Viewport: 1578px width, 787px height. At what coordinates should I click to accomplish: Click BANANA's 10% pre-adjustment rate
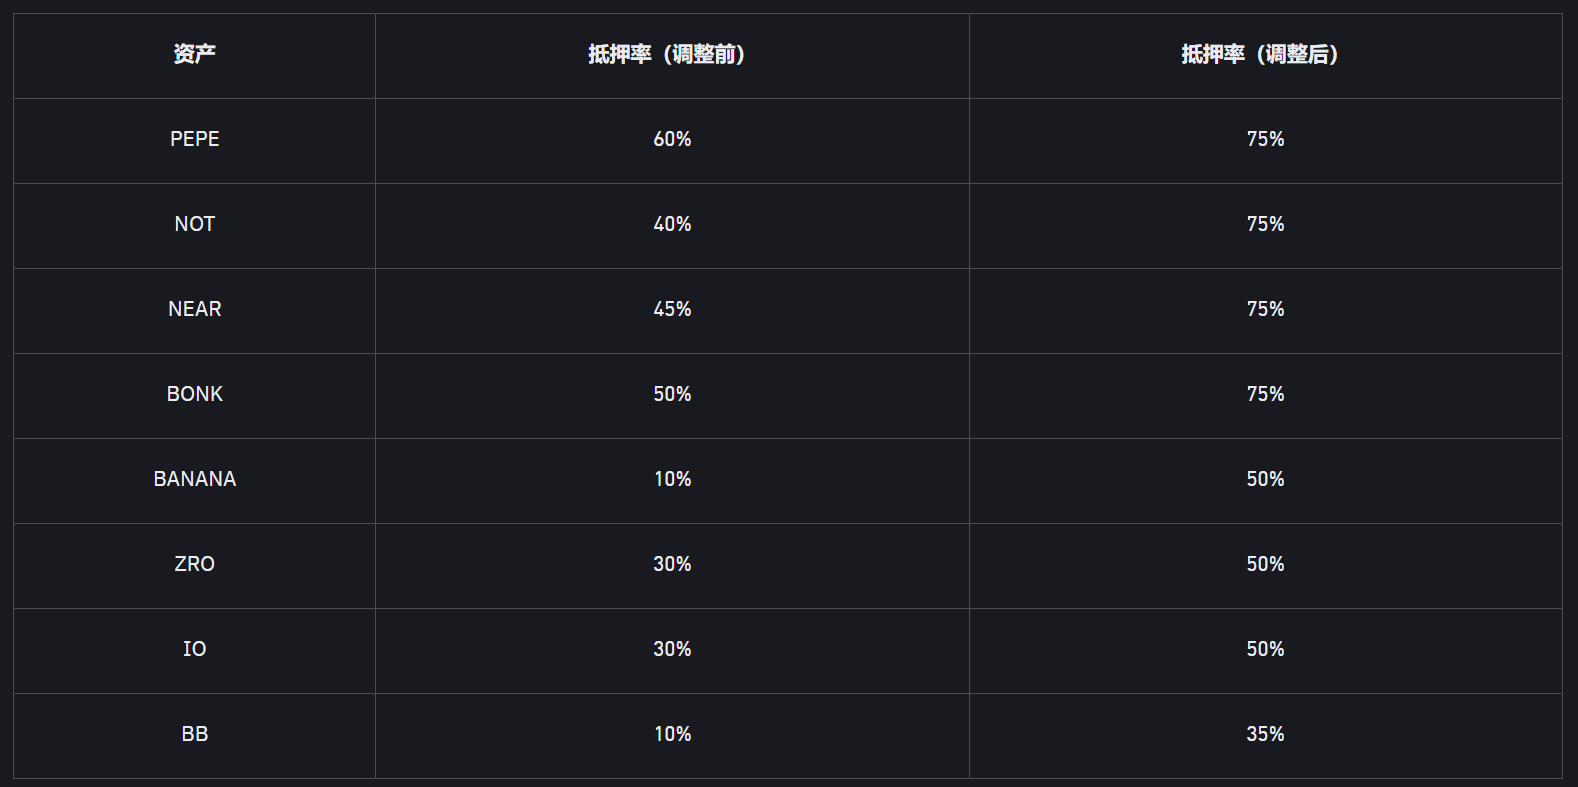coord(672,480)
